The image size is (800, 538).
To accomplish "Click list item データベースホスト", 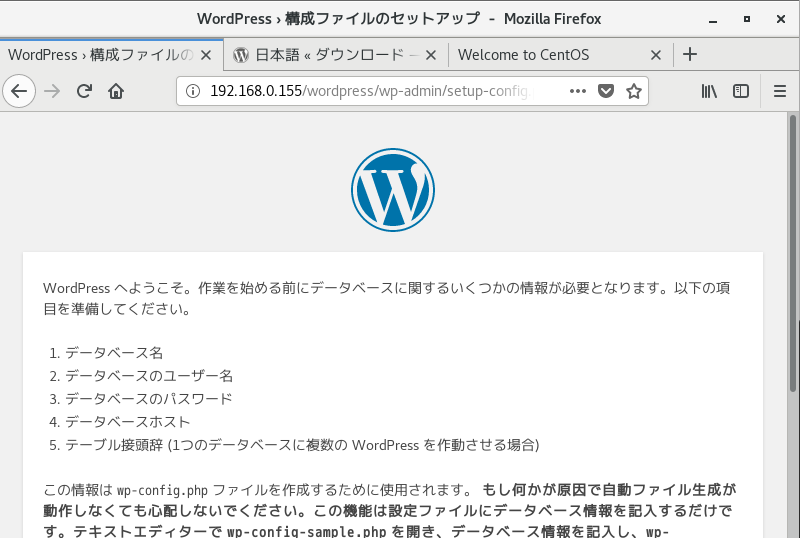I will [x=128, y=422].
